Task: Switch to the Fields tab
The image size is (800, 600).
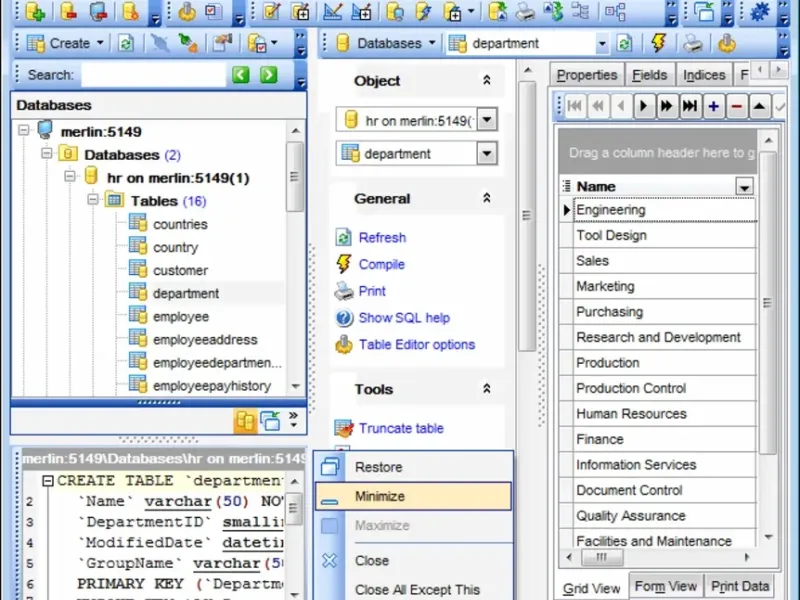Action: click(649, 75)
